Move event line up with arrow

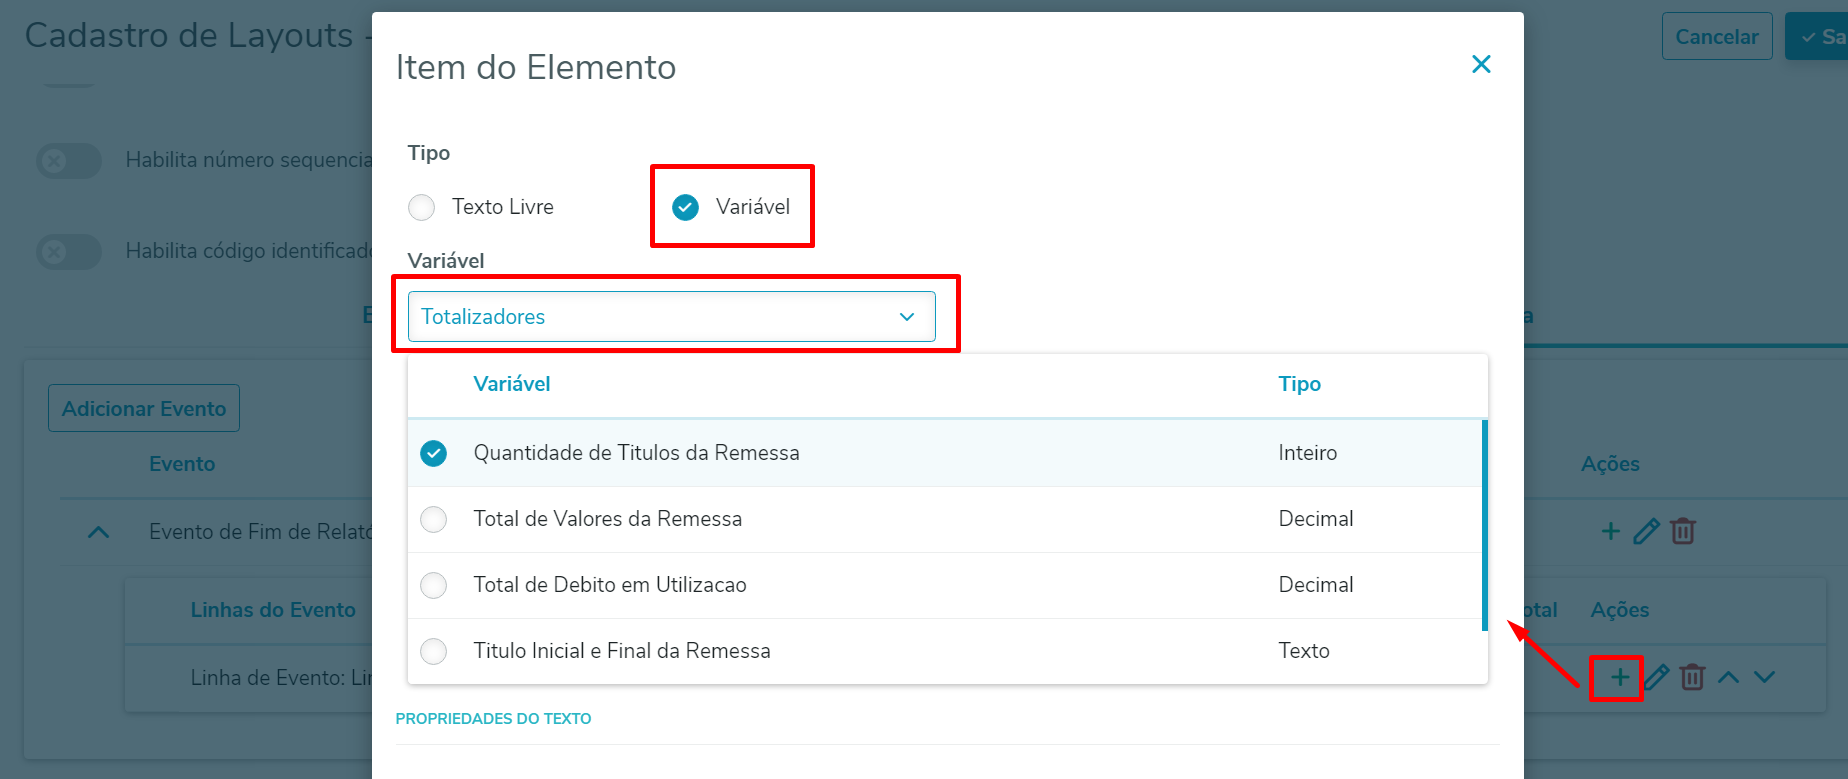(x=1728, y=677)
